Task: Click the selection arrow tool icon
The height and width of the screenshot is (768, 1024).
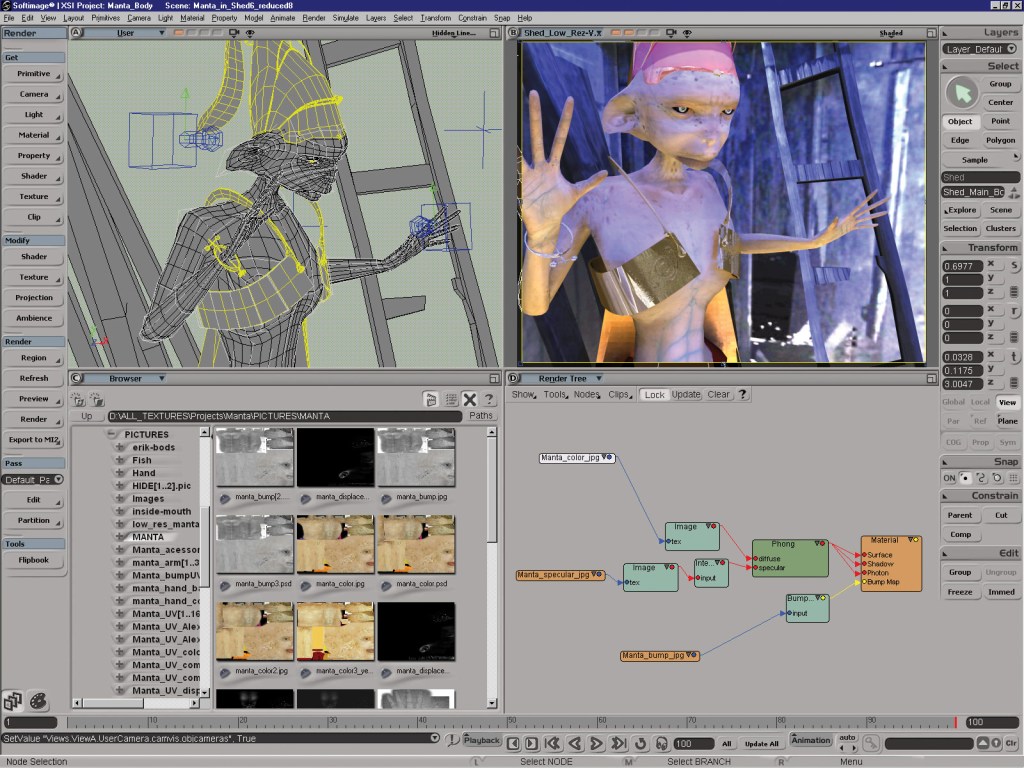Action: point(961,93)
